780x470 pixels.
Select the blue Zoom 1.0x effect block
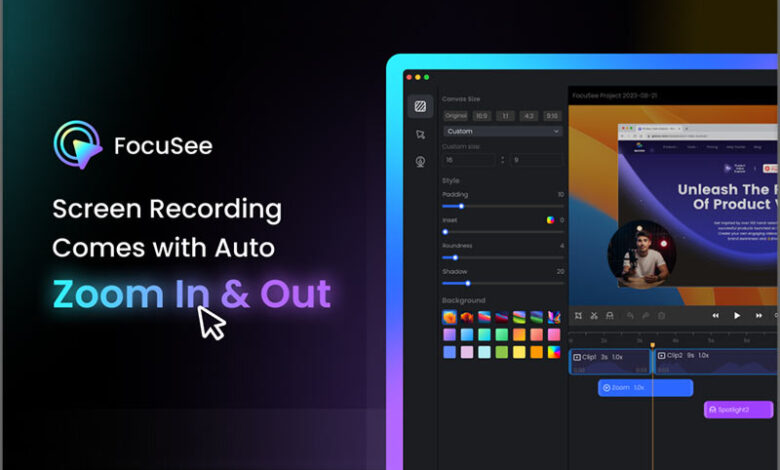pyautogui.click(x=645, y=387)
